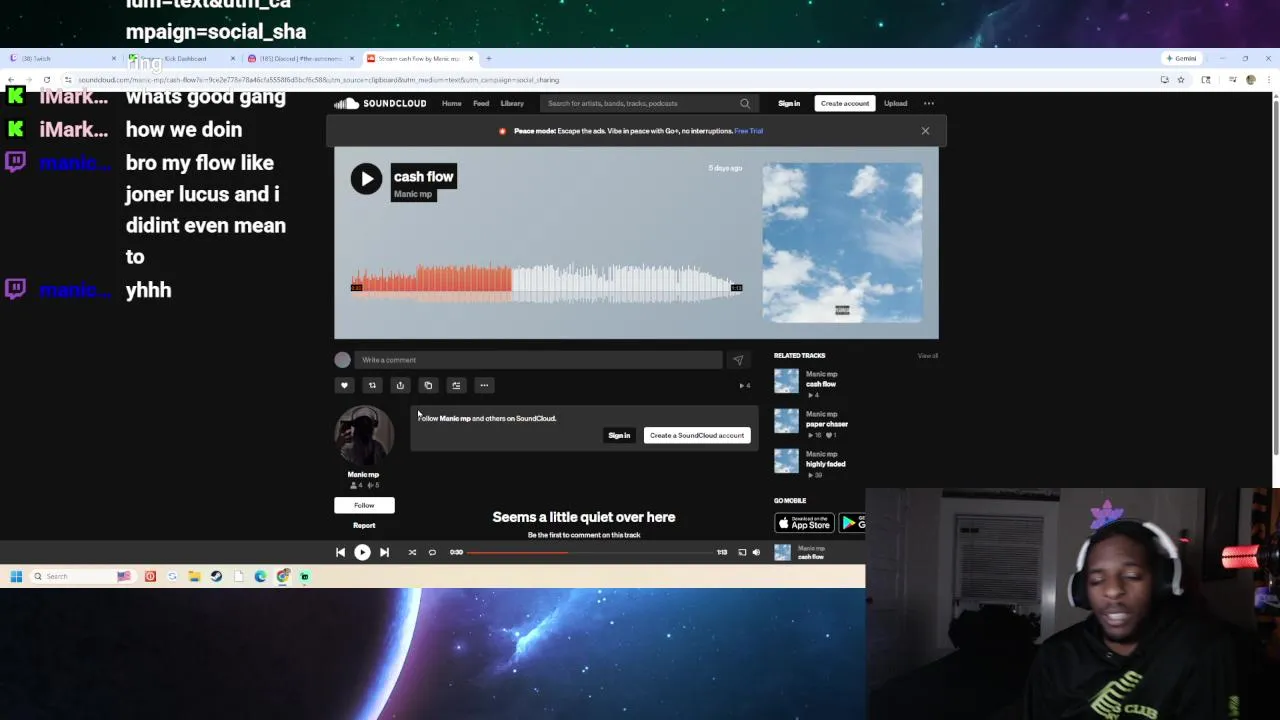1280x720 pixels.
Task: Toggle shuffle in the player bar
Action: [x=412, y=552]
